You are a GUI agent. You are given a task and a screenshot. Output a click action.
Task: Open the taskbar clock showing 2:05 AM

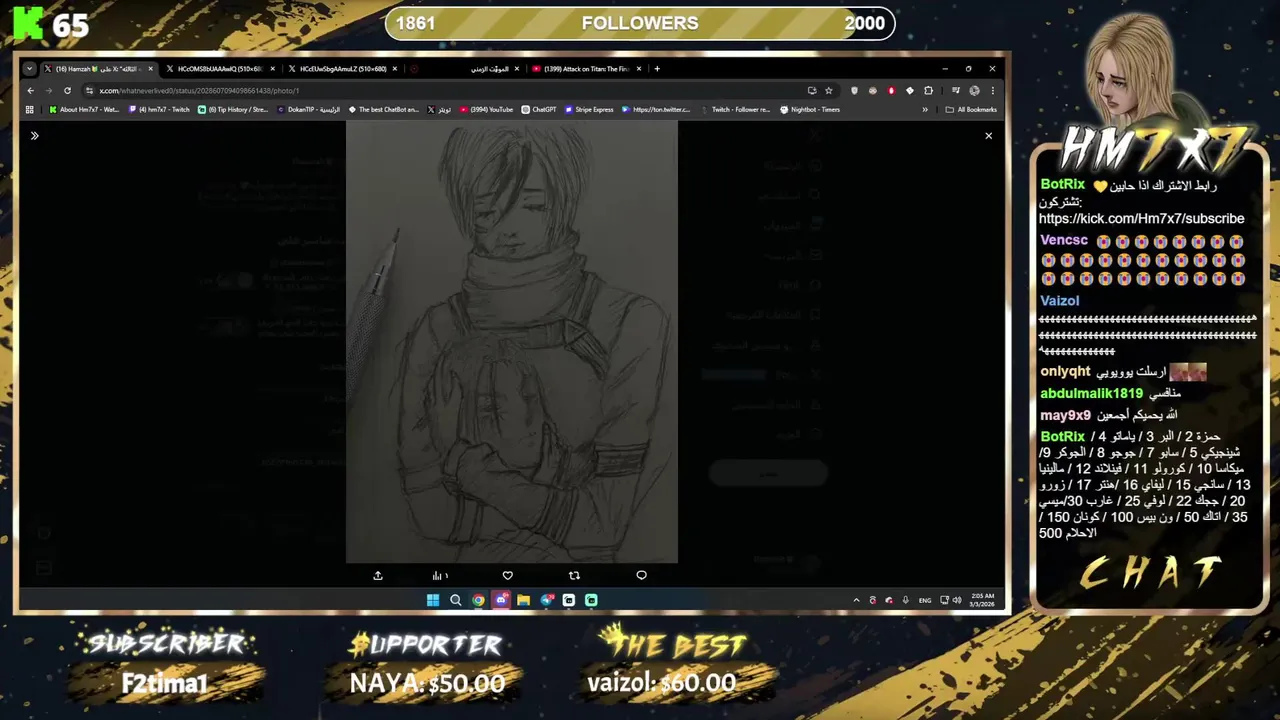tap(981, 600)
